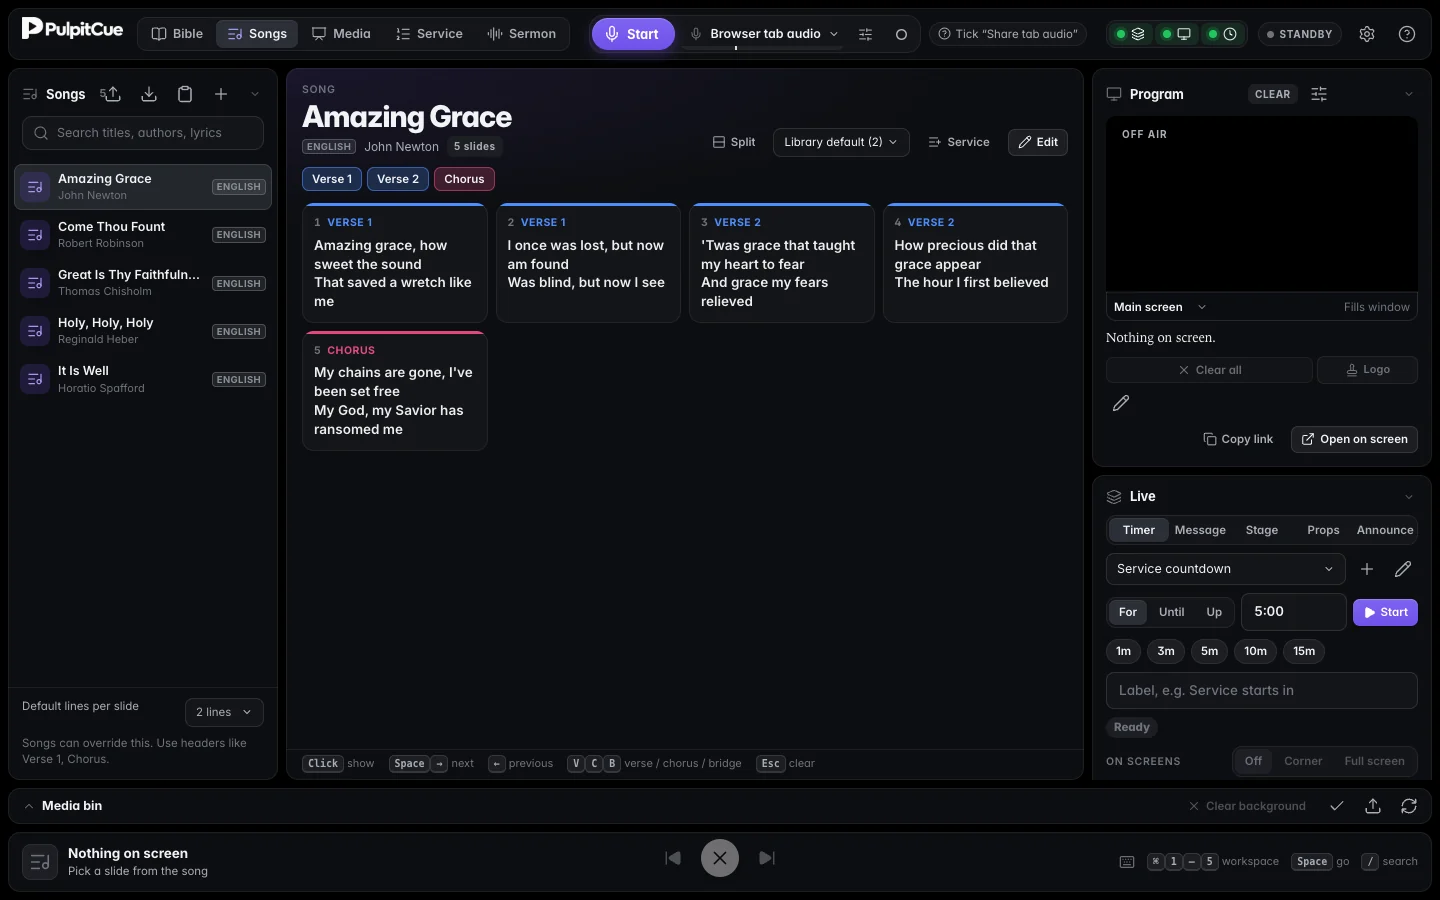Click the upload icon in the Media bin bar
The width and height of the screenshot is (1440, 900).
pyautogui.click(x=1373, y=806)
